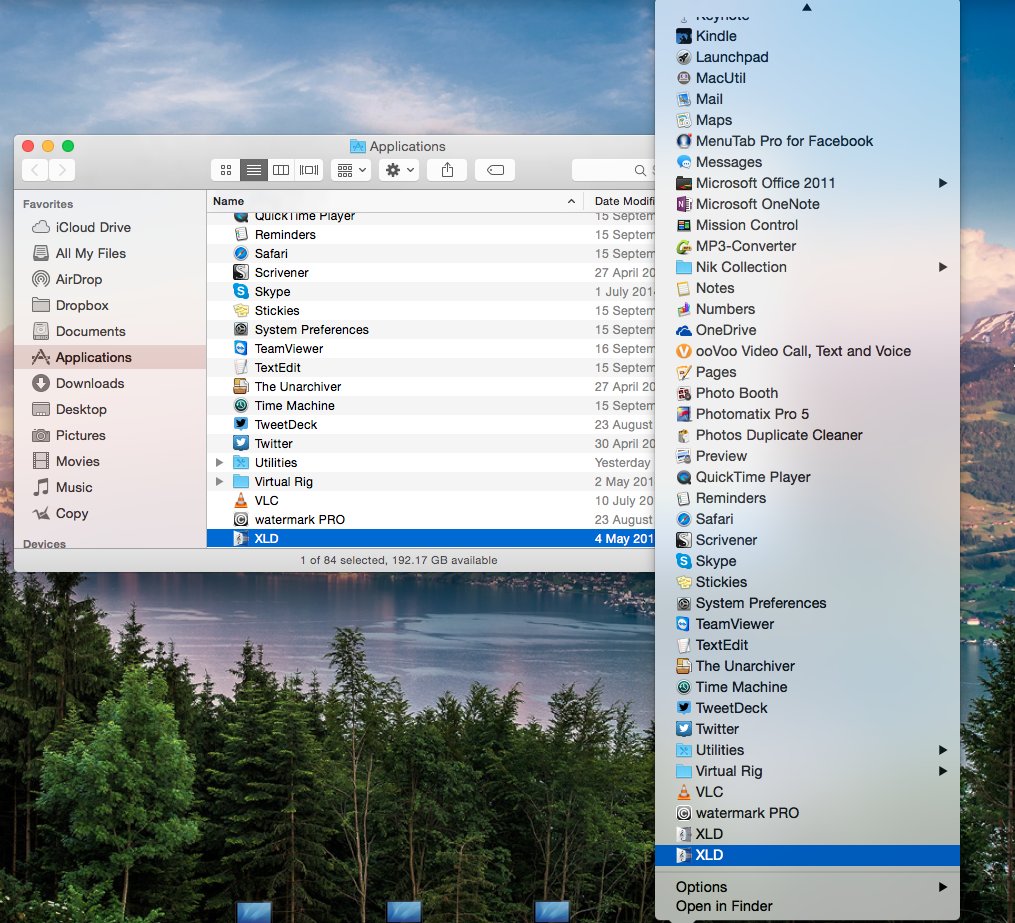
Task: Select Skype in the Finder list
Action: click(430, 292)
